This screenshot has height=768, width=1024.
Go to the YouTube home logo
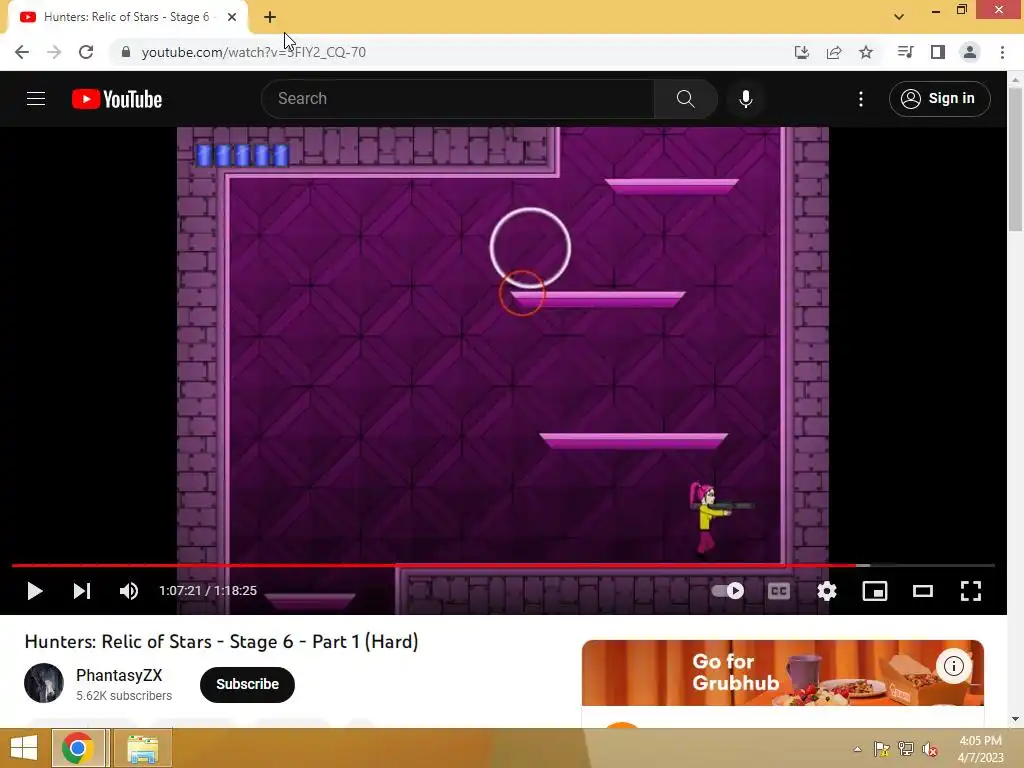tap(117, 99)
